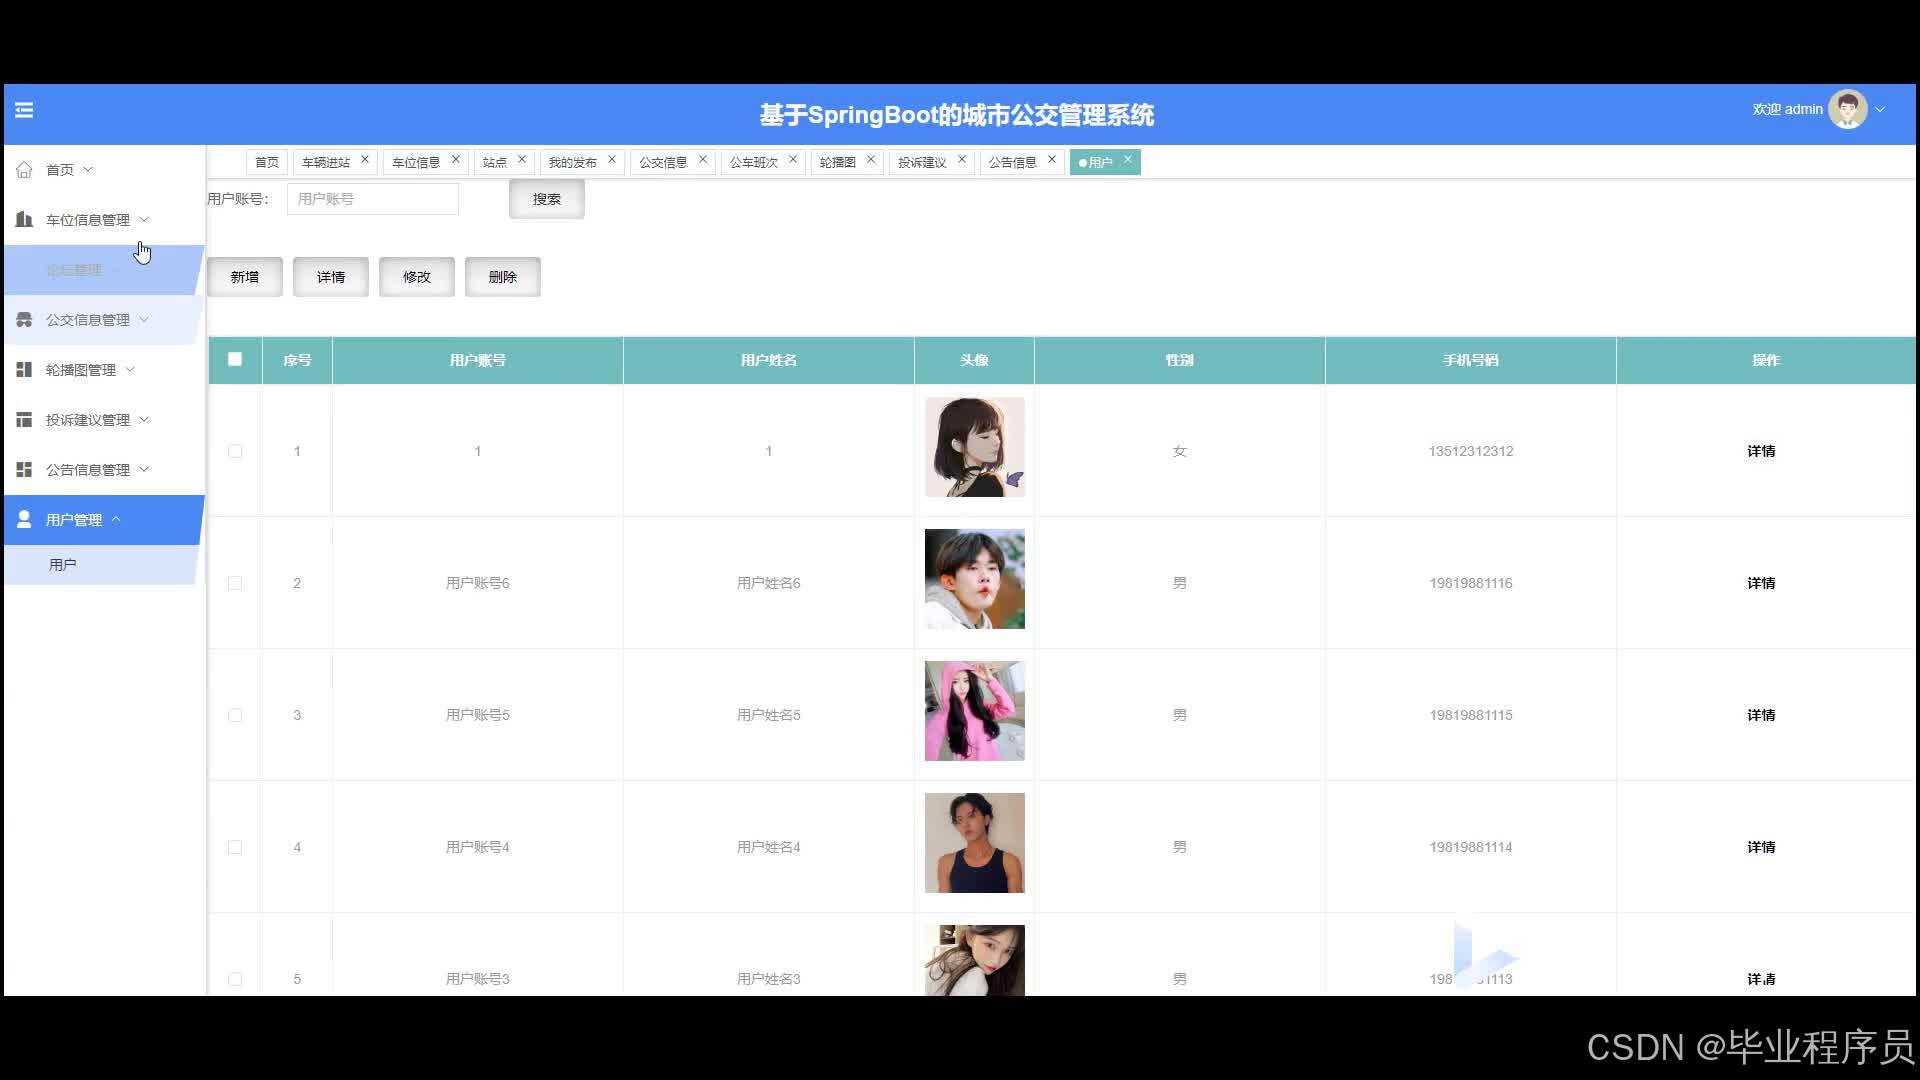Collapse the 用户管理 sidebar menu
Screen dimensions: 1920x1080
tap(74, 520)
